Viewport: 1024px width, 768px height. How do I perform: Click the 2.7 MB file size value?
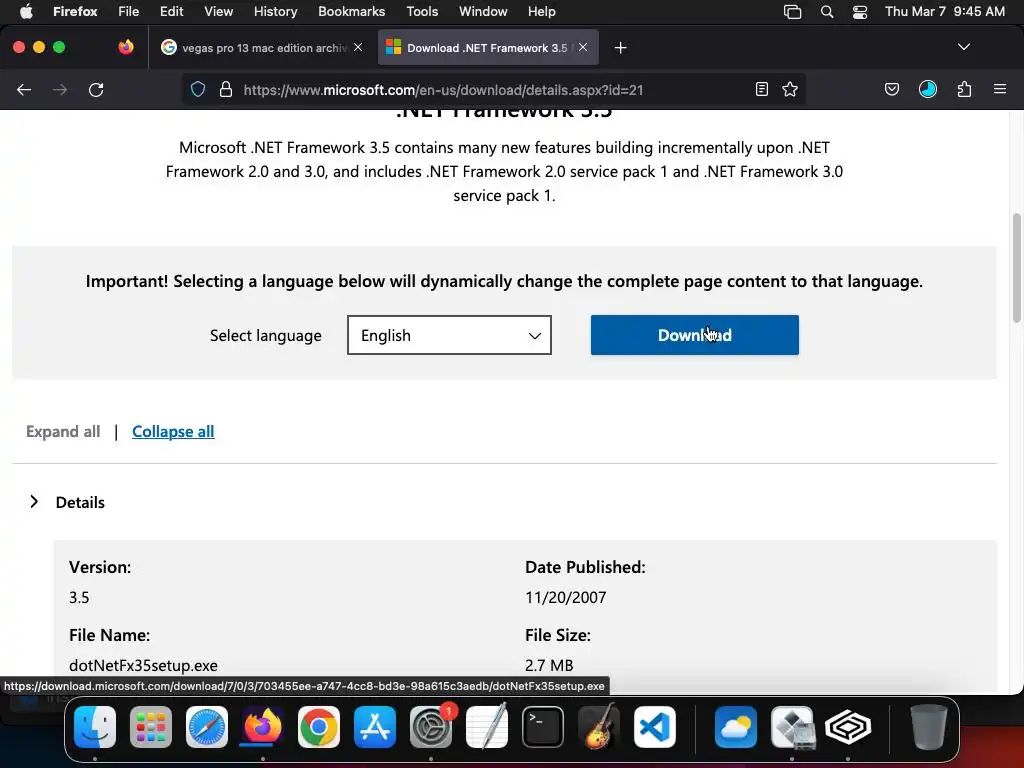click(549, 665)
